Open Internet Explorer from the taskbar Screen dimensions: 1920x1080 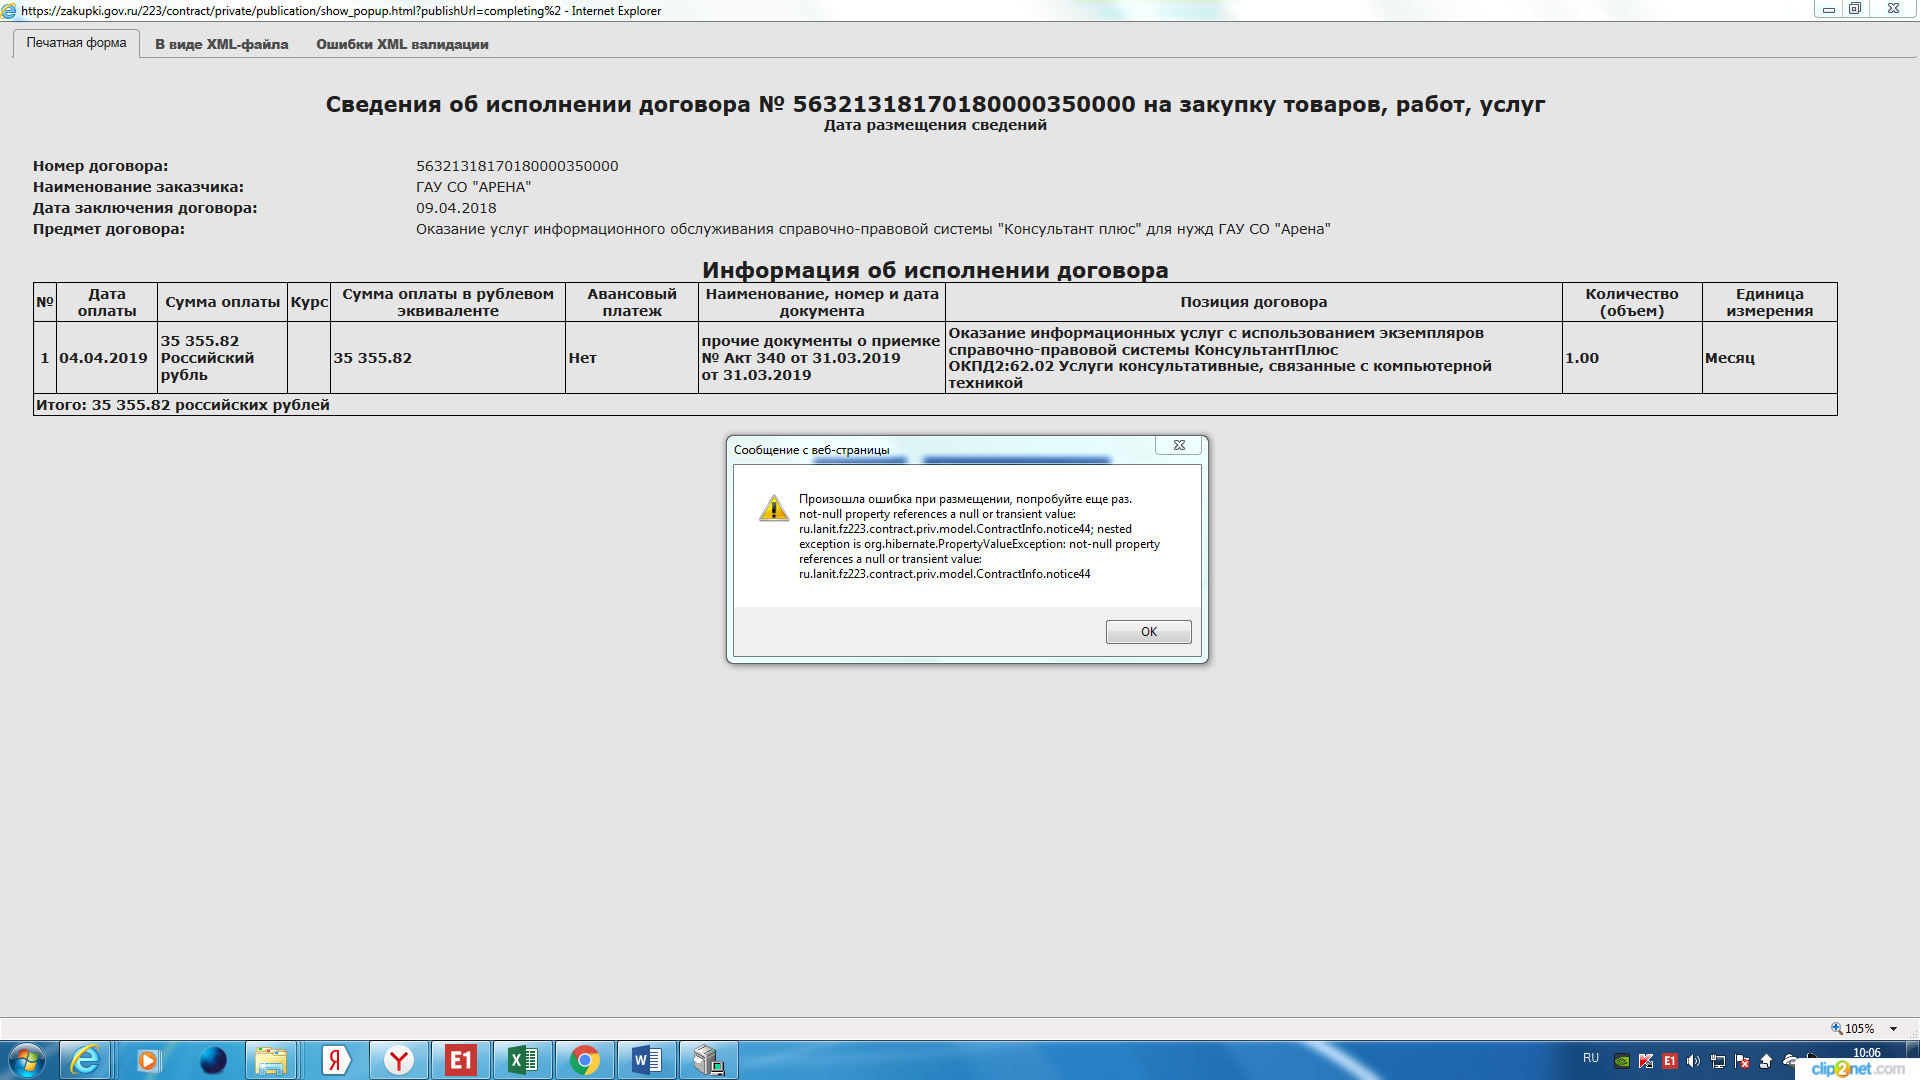(86, 1060)
